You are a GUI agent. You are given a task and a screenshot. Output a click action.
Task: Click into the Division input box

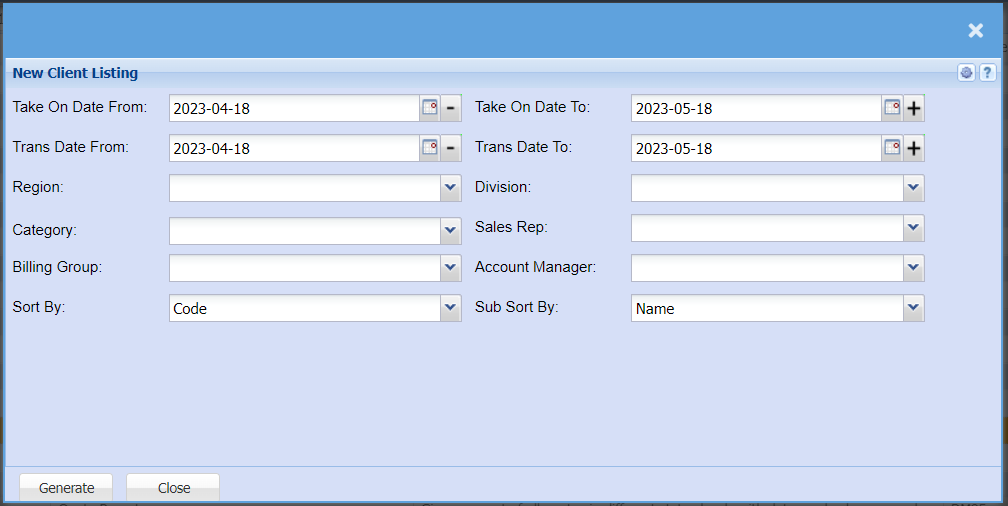coord(768,188)
